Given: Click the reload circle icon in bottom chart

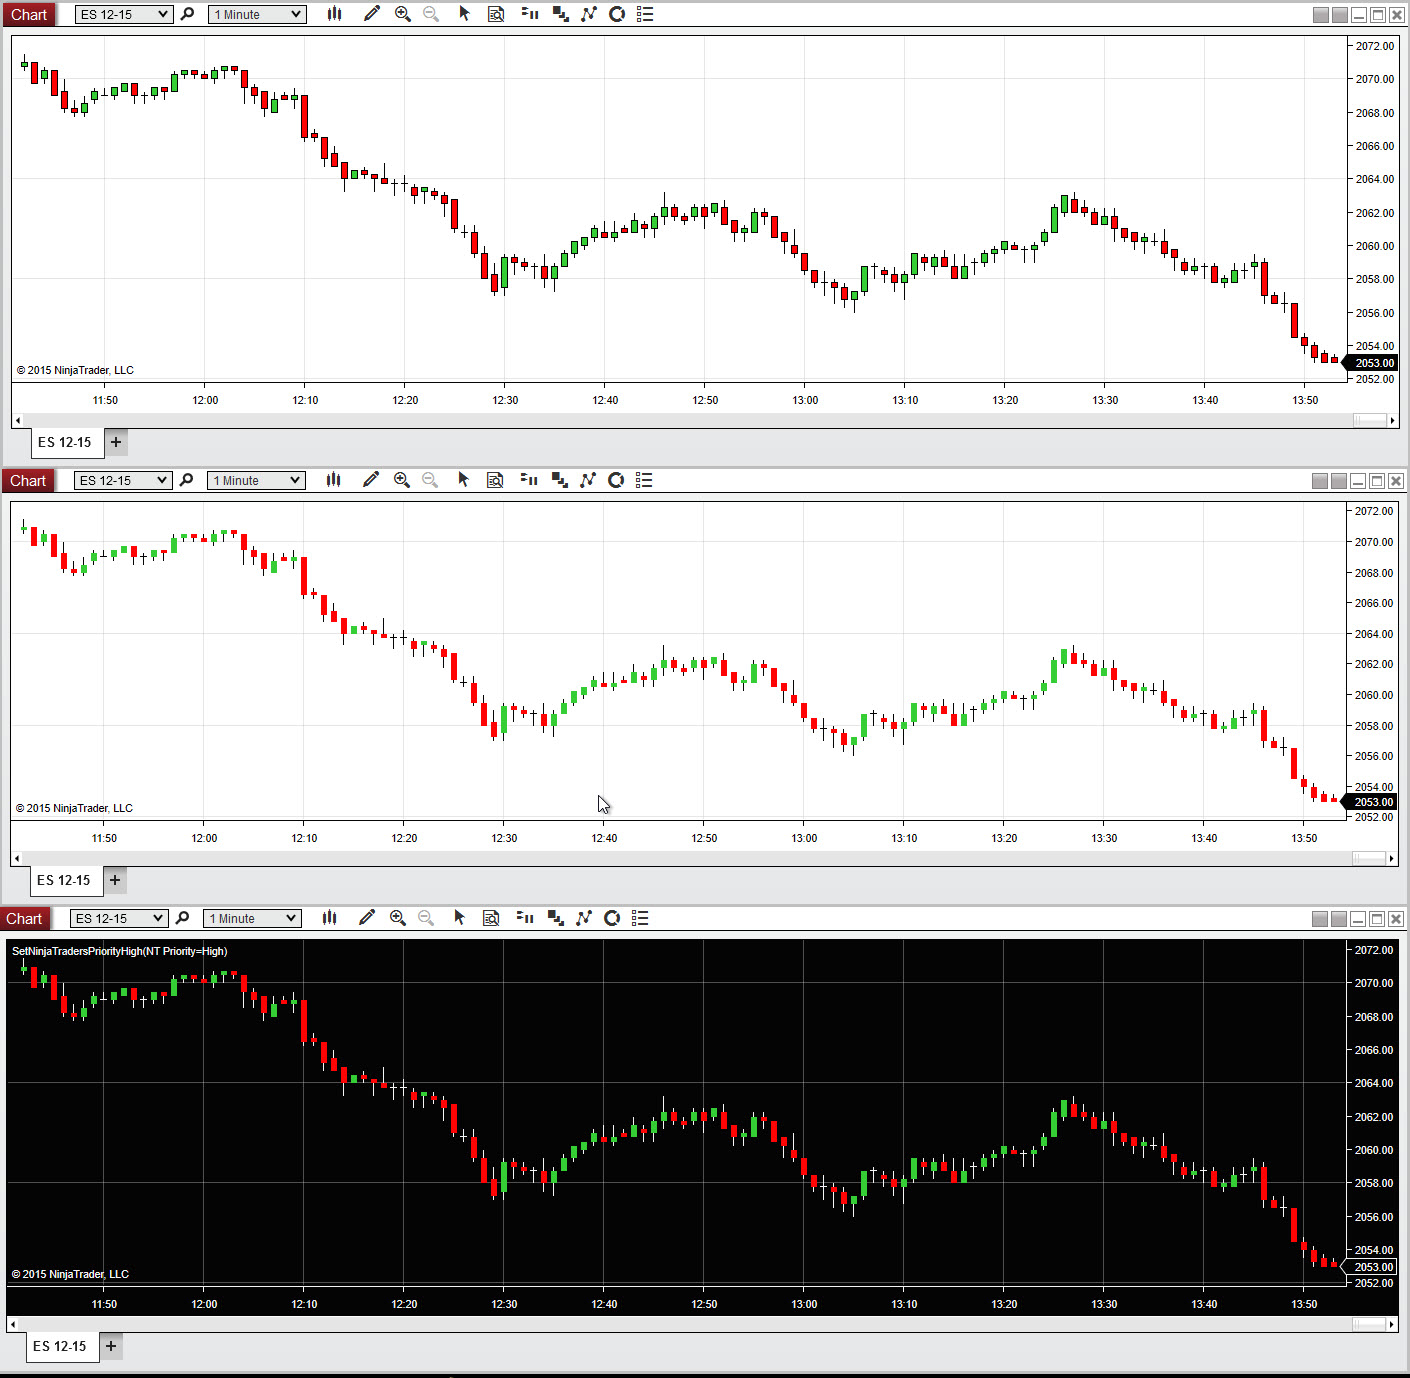Looking at the screenshot, I should point(612,918).
